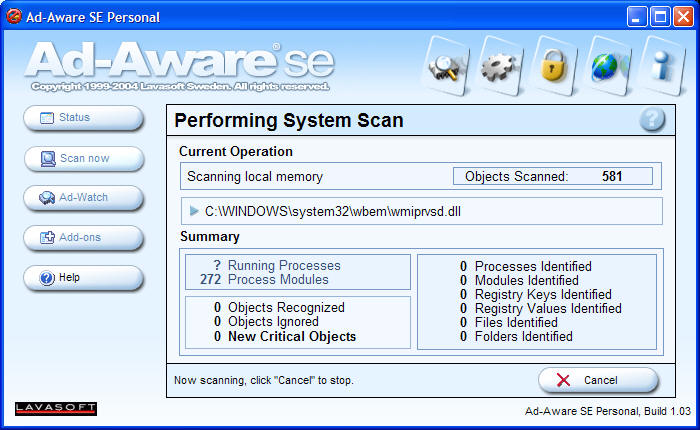
Task: Open the Add-ons section
Action: [x=83, y=238]
